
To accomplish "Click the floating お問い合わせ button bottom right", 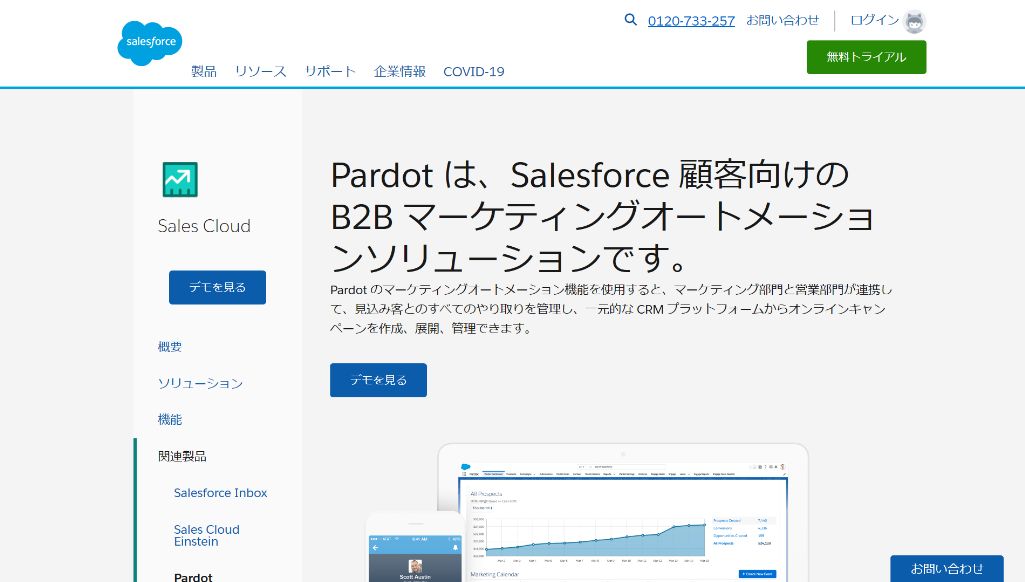I will [x=946, y=568].
